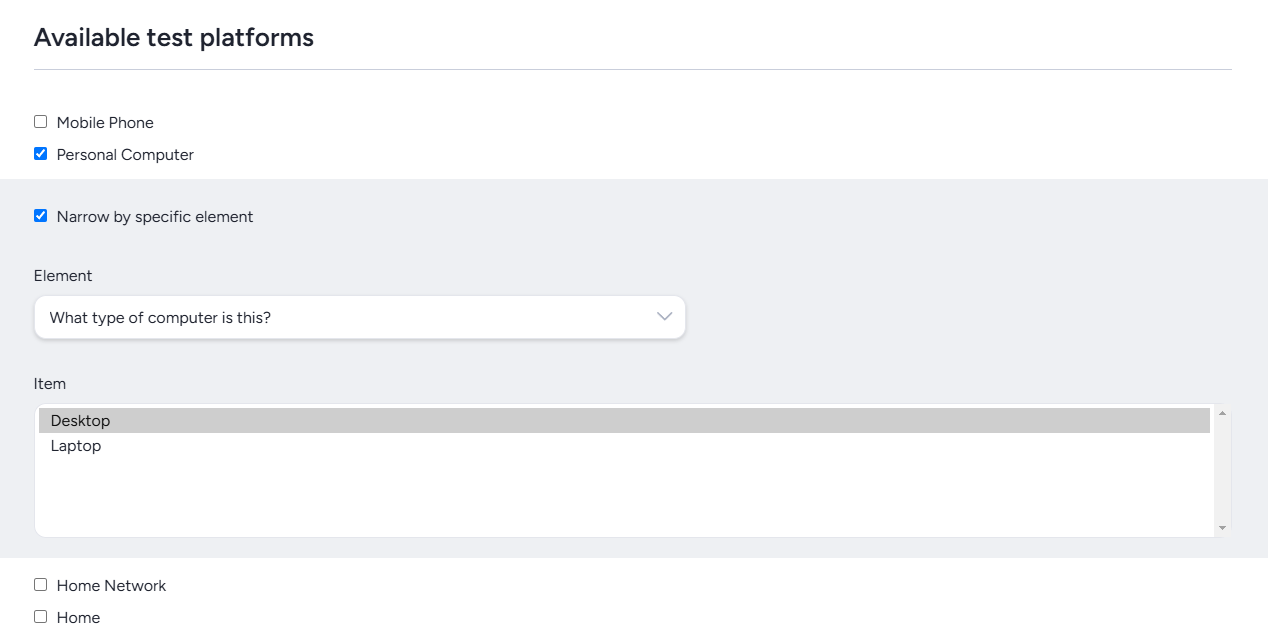The width and height of the screenshot is (1268, 643).
Task: Click the Item list scroll-up arrow
Action: 1222,413
